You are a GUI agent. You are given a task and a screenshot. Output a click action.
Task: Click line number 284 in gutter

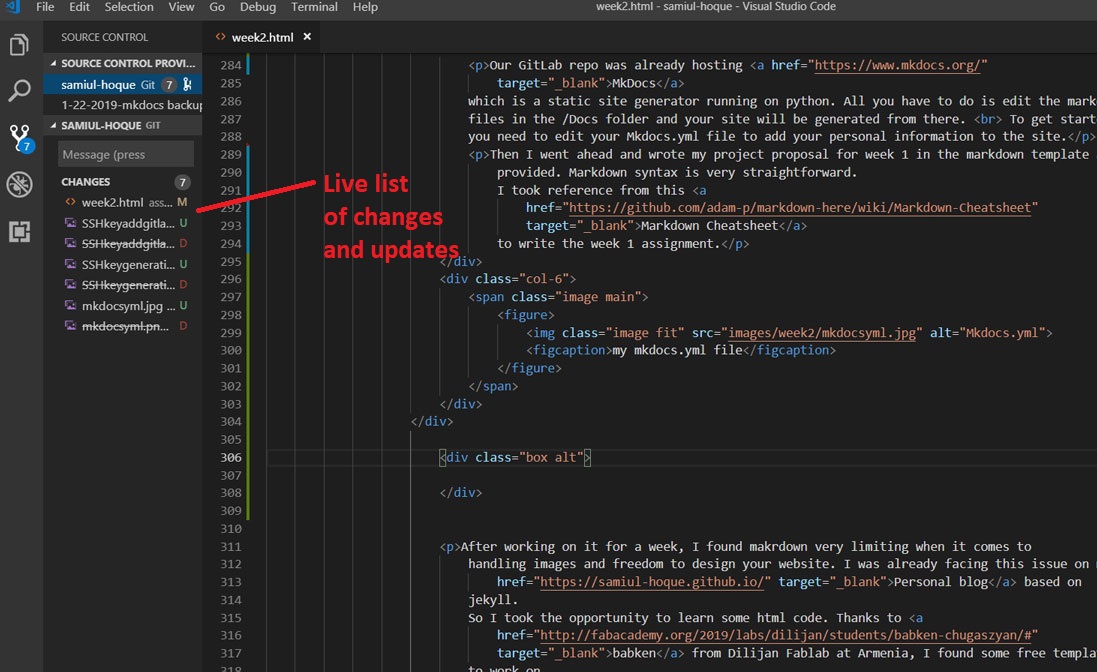tap(231, 65)
